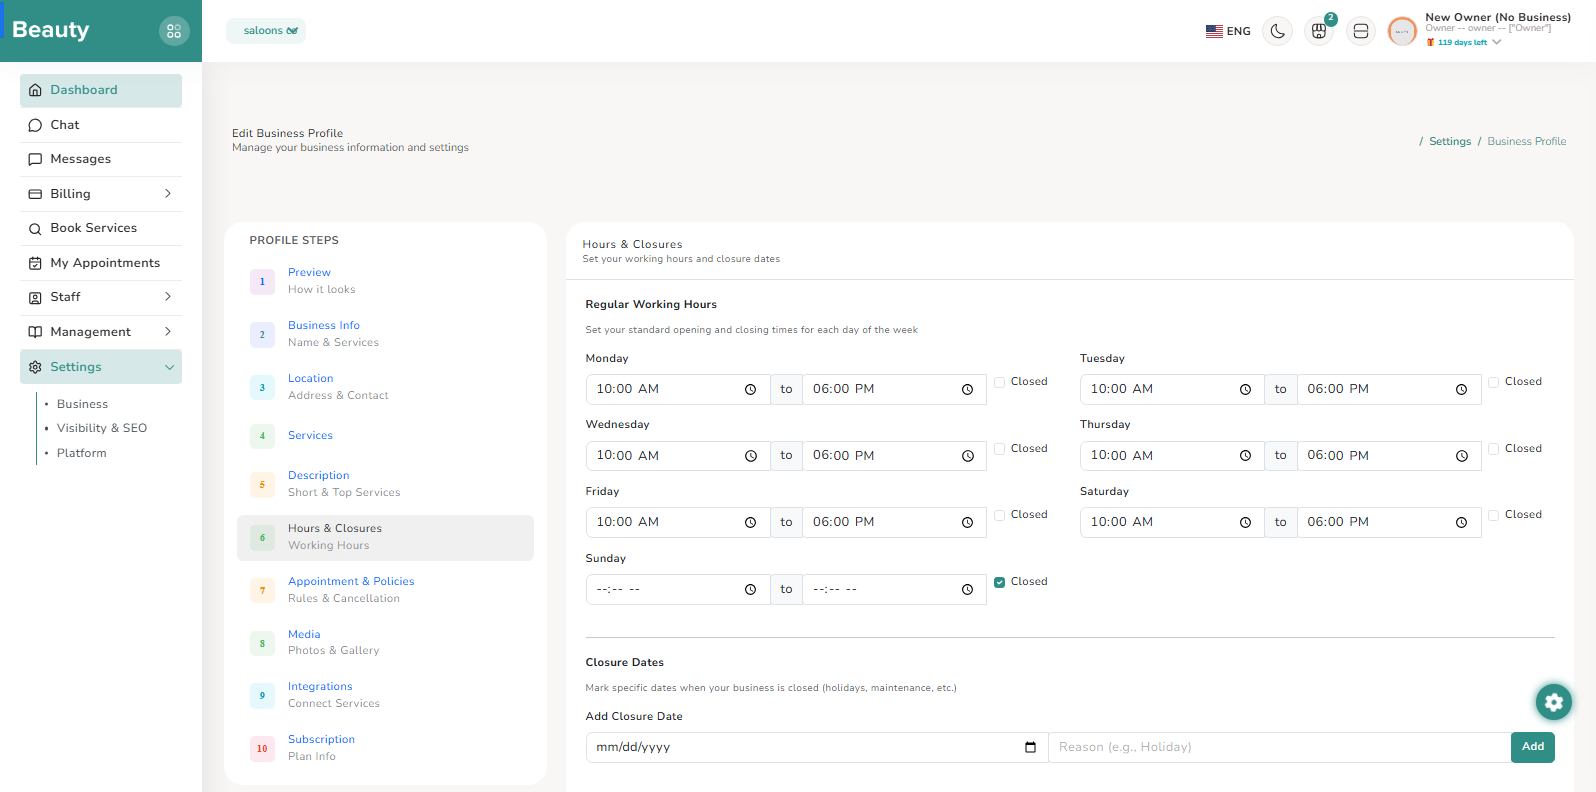Click the Book Services search icon
The height and width of the screenshot is (792, 1596).
tap(35, 228)
